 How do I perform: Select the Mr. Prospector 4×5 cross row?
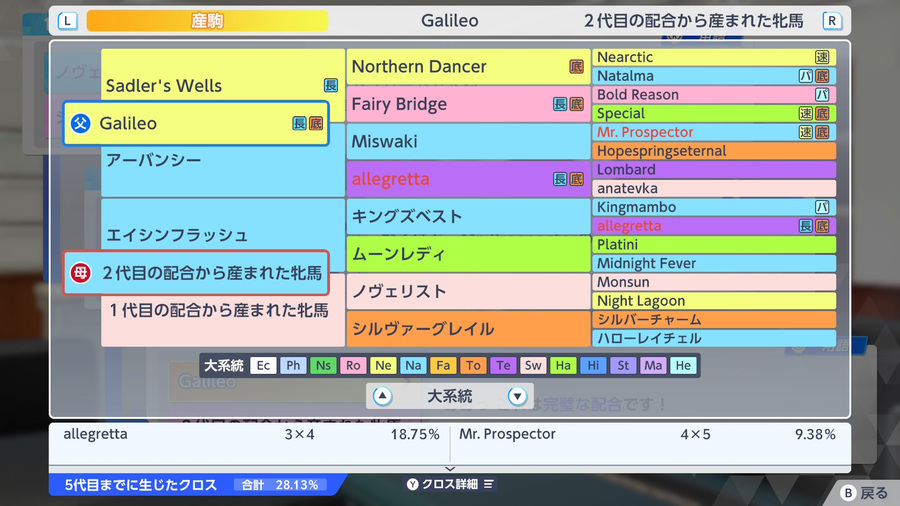click(x=649, y=434)
